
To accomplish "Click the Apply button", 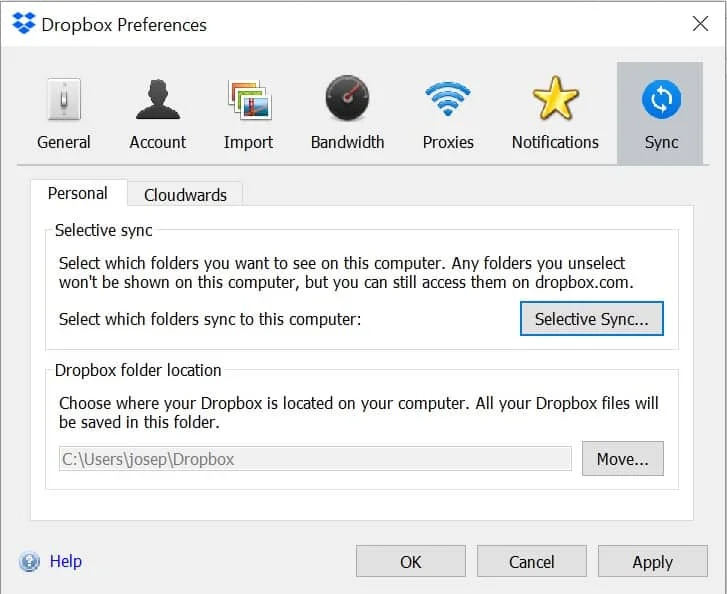I will click(653, 562).
